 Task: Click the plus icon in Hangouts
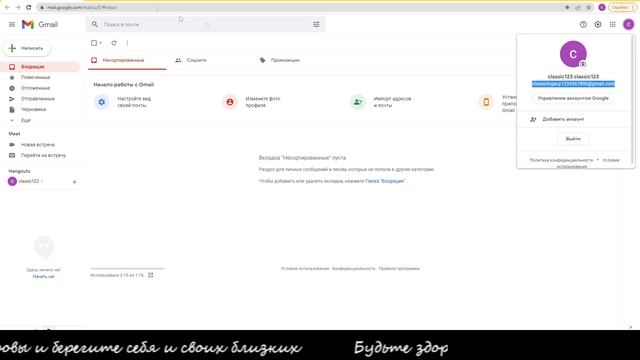pyautogui.click(x=74, y=182)
